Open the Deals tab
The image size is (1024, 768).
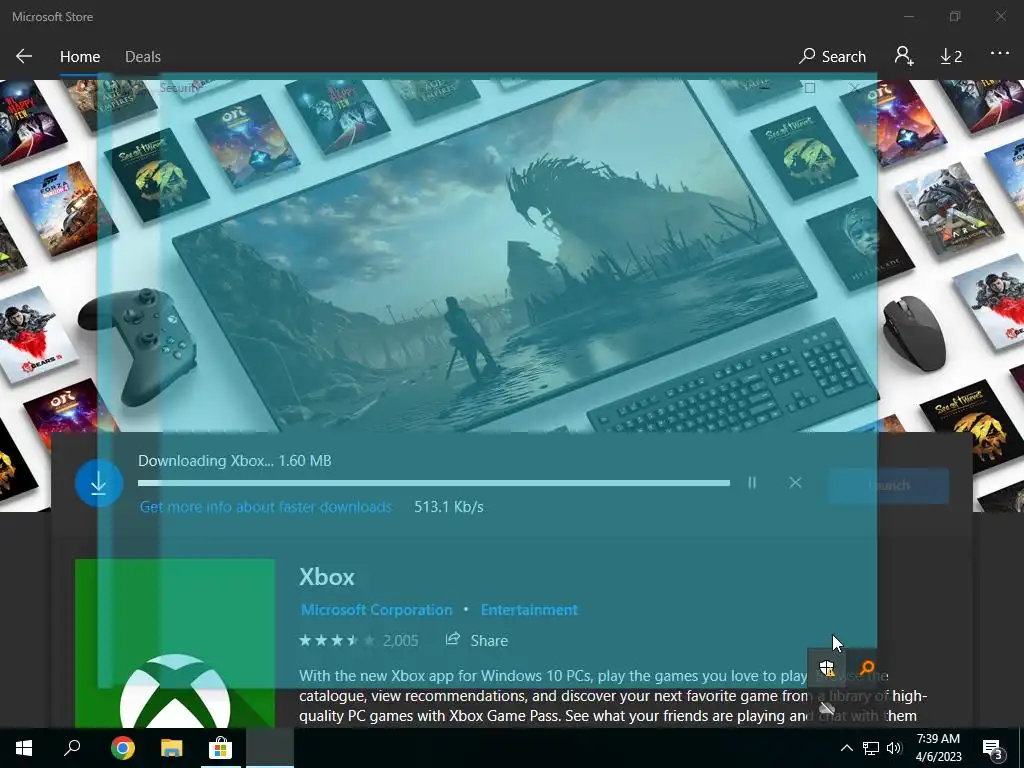click(x=142, y=57)
